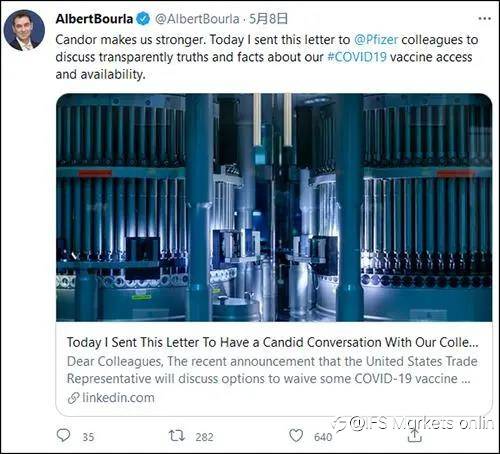Follow the @Pfizer mention link
Screen dimensions: 500x454
point(376,40)
